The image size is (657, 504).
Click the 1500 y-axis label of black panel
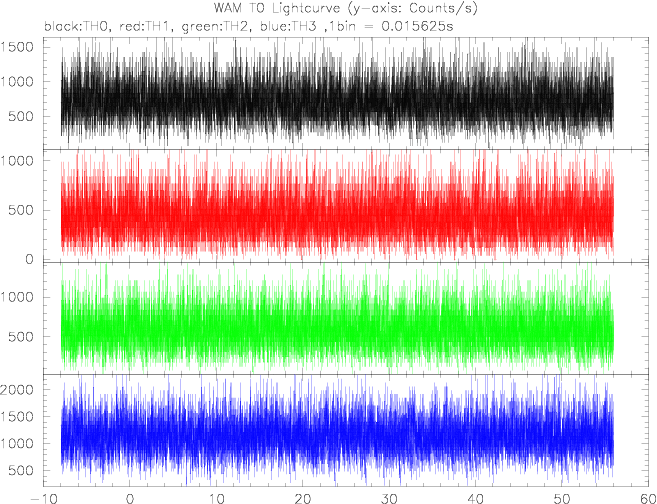tap(17, 47)
